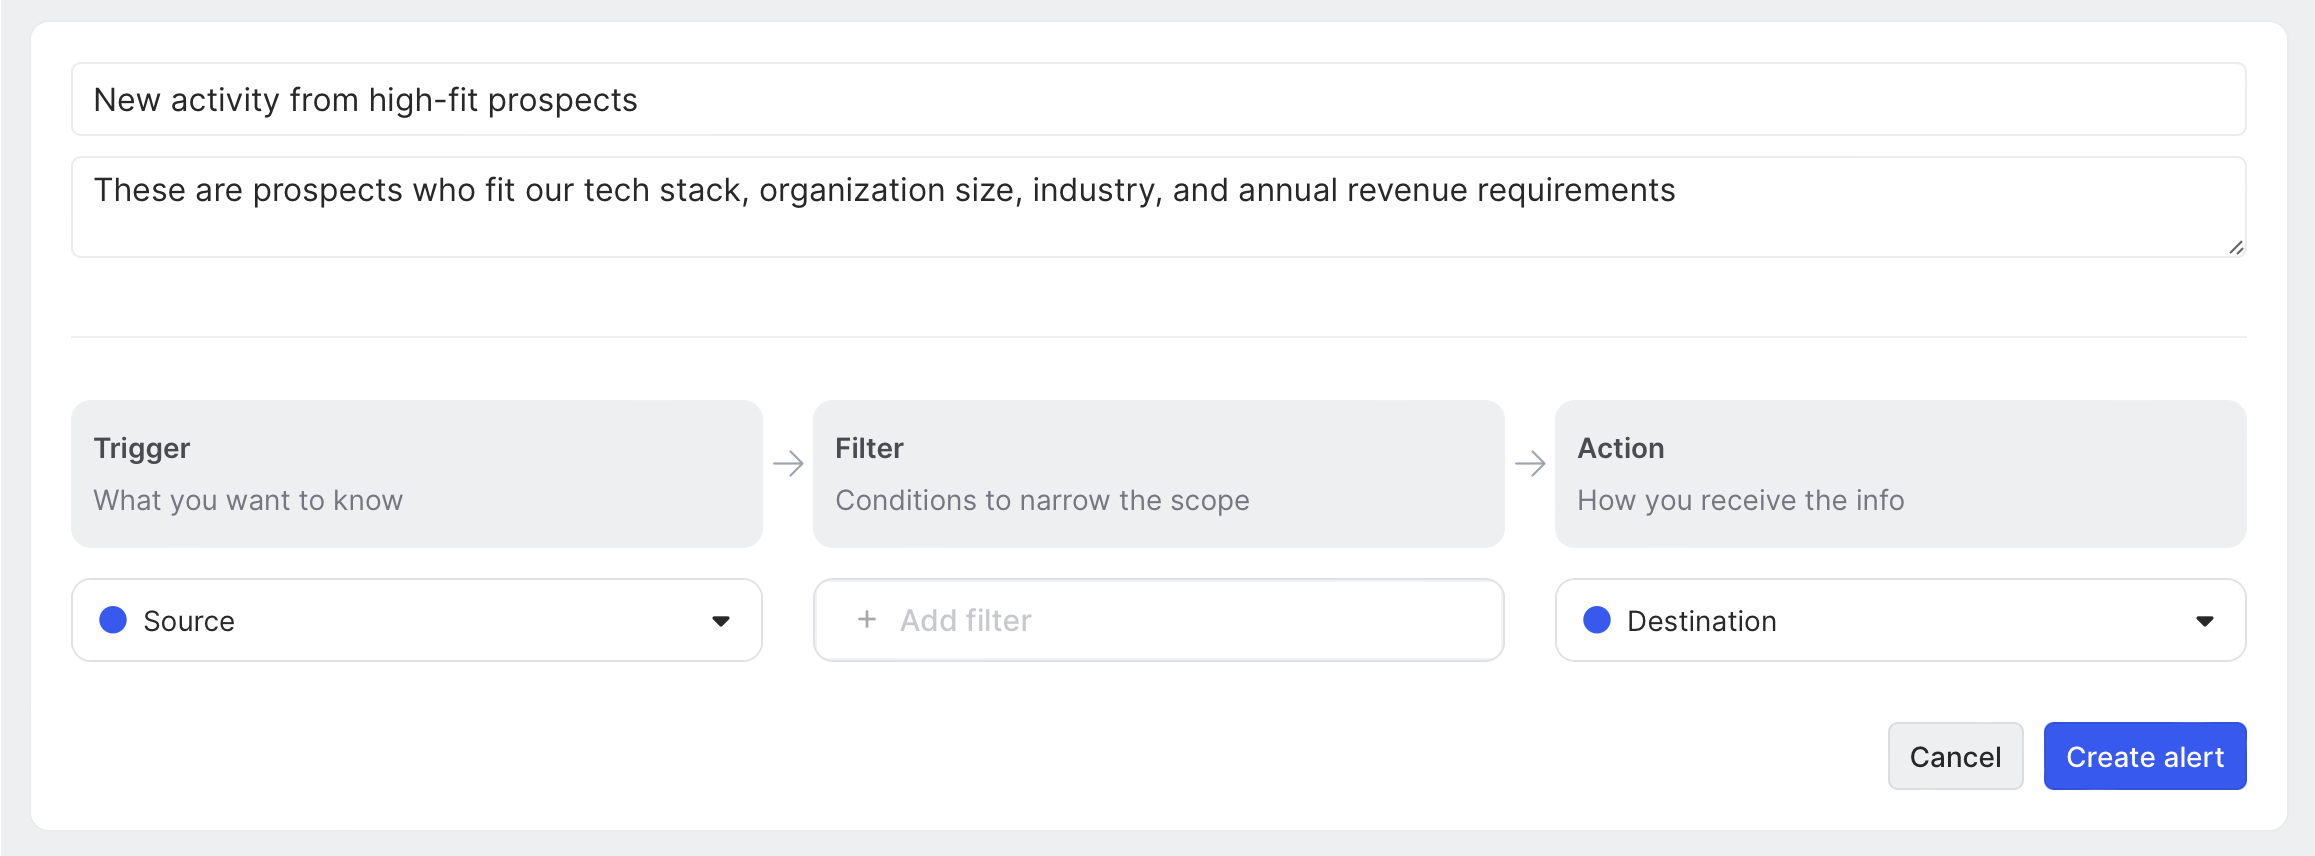Expand the Destination dropdown caret
Image resolution: width=2315 pixels, height=856 pixels.
(2204, 621)
